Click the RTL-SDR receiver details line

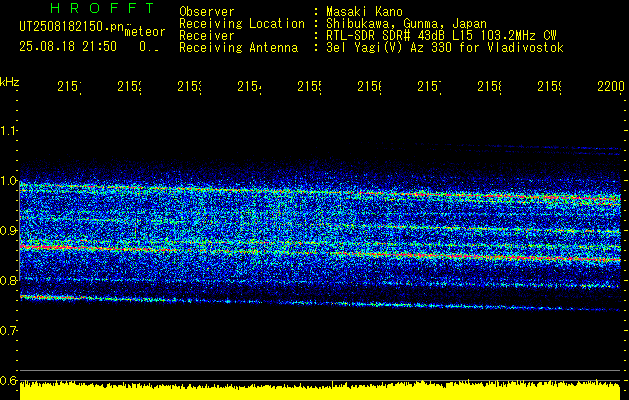pyautogui.click(x=441, y=36)
